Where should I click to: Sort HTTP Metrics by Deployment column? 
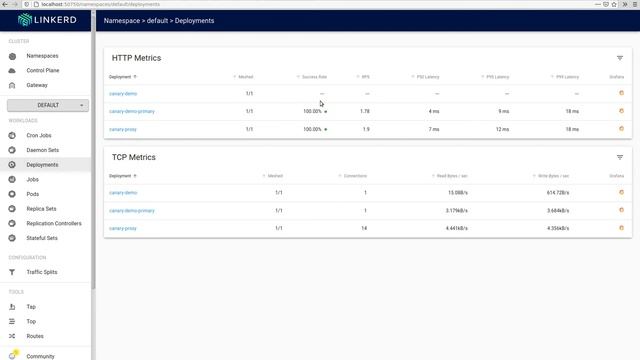[x=122, y=77]
